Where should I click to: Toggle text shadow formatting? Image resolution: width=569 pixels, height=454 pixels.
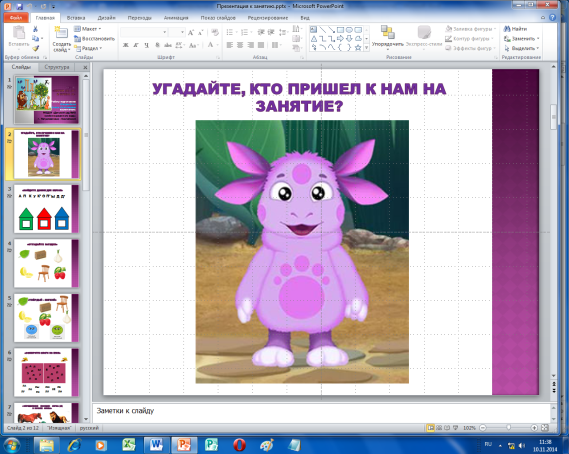click(x=157, y=45)
